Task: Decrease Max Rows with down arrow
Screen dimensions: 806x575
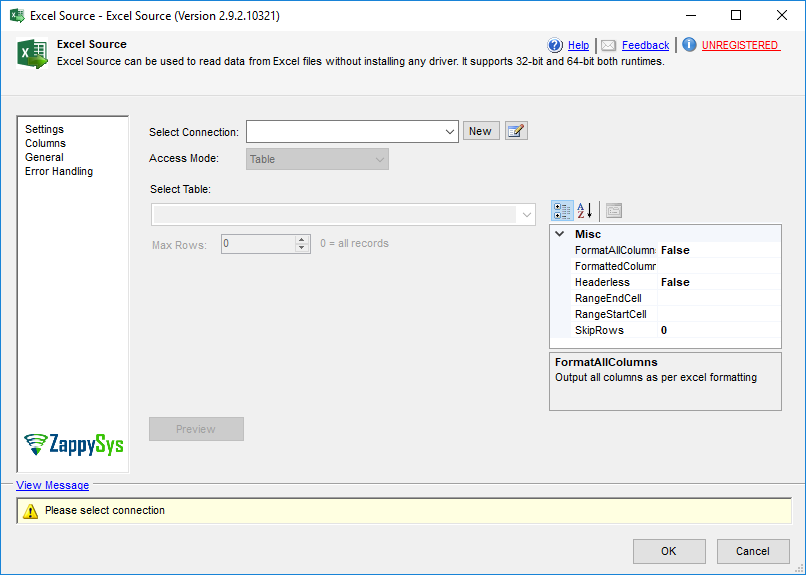Action: pos(302,248)
